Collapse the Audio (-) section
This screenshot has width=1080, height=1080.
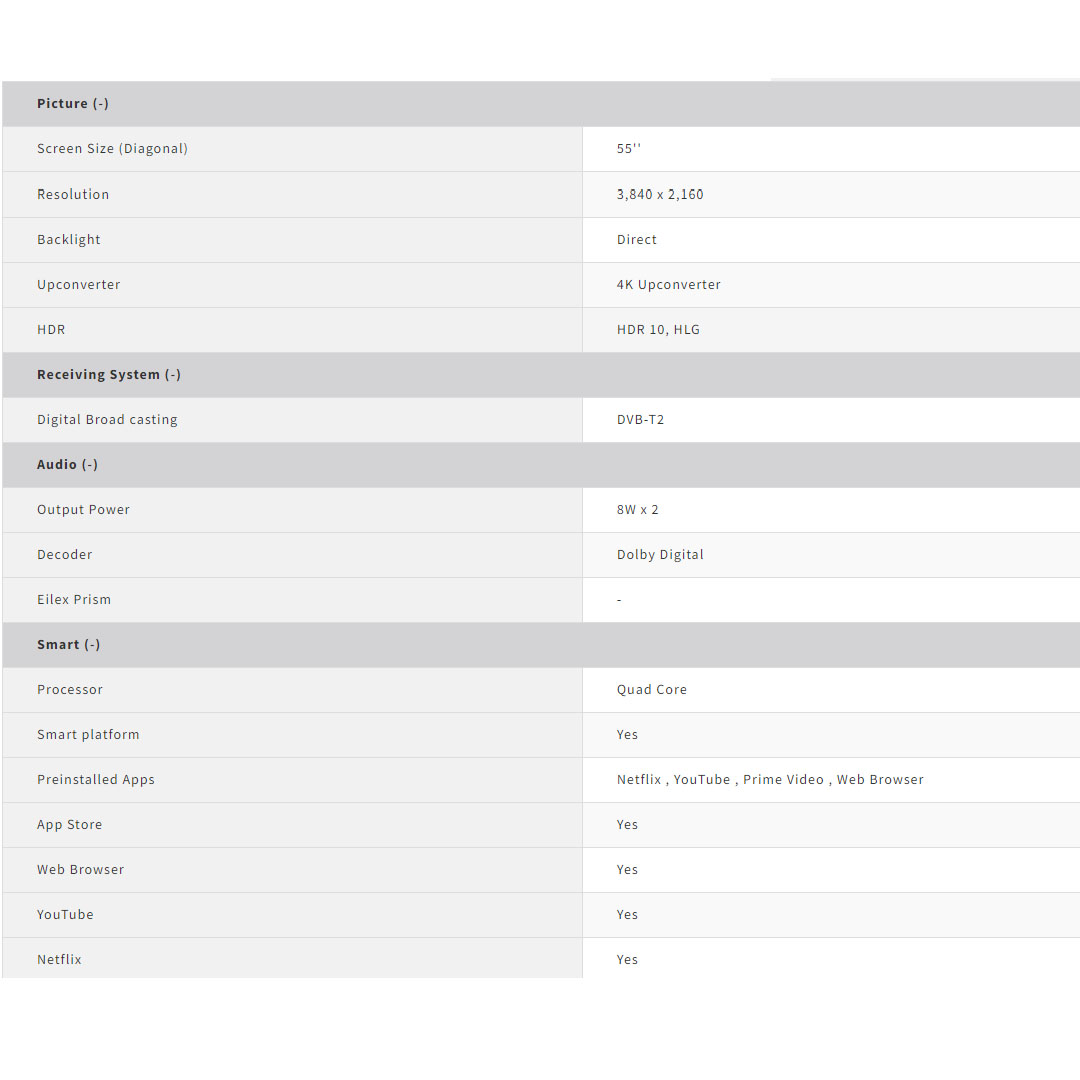(x=67, y=465)
